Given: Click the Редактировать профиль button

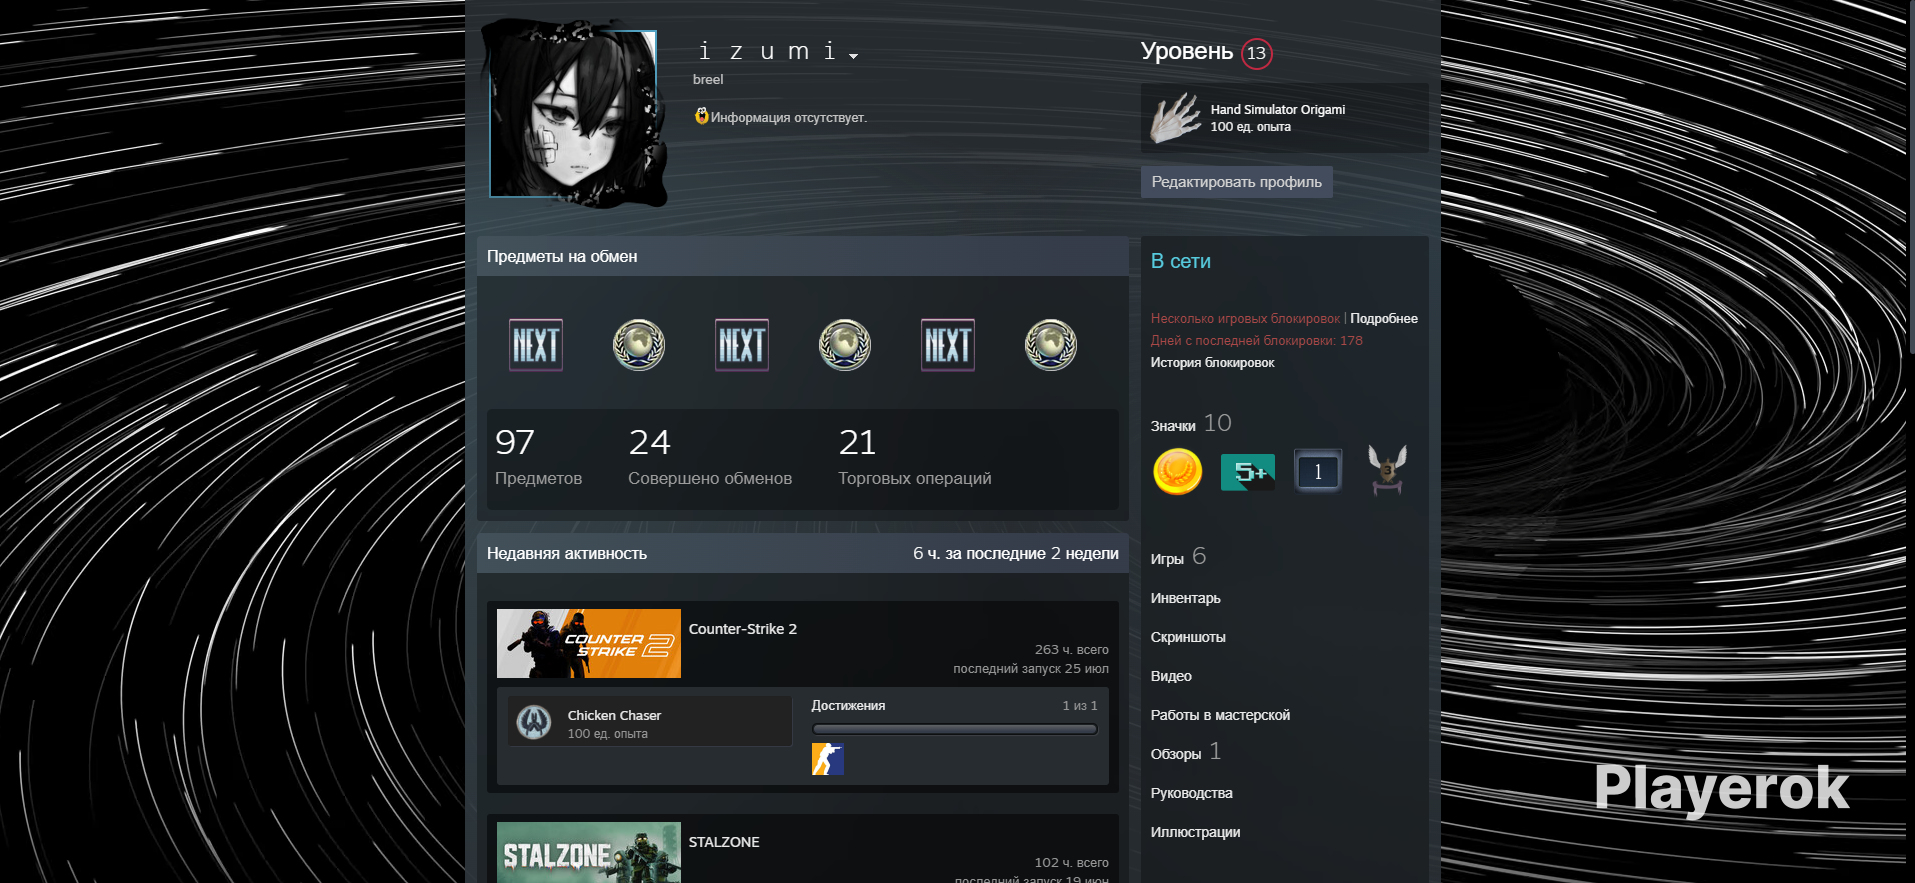Looking at the screenshot, I should coord(1236,182).
